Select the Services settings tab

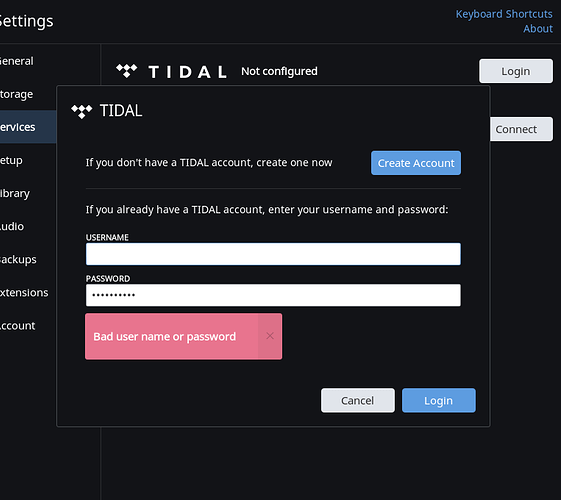coord(28,127)
